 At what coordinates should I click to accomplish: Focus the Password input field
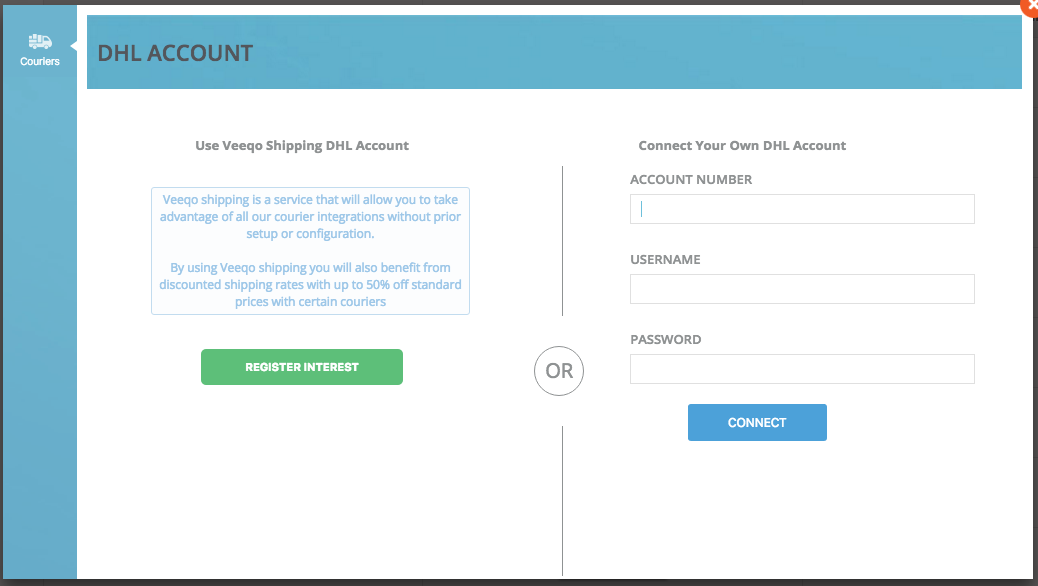[802, 369]
